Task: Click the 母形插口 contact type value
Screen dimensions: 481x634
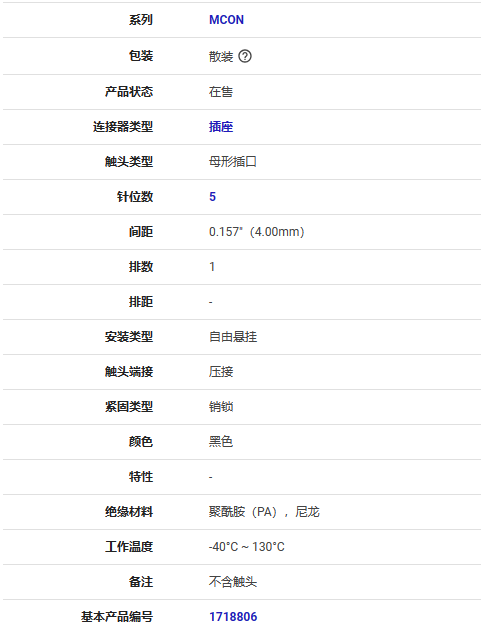Action: point(233,162)
